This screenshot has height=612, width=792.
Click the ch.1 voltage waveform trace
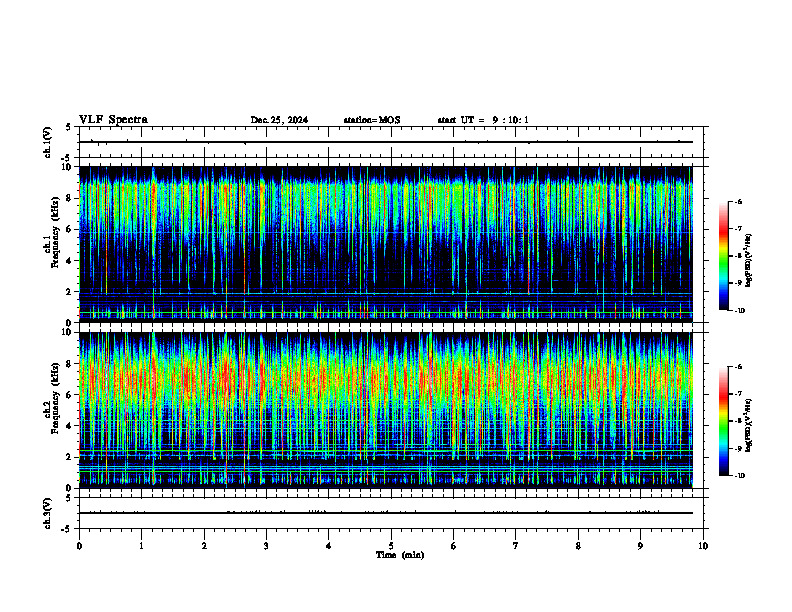click(x=386, y=142)
